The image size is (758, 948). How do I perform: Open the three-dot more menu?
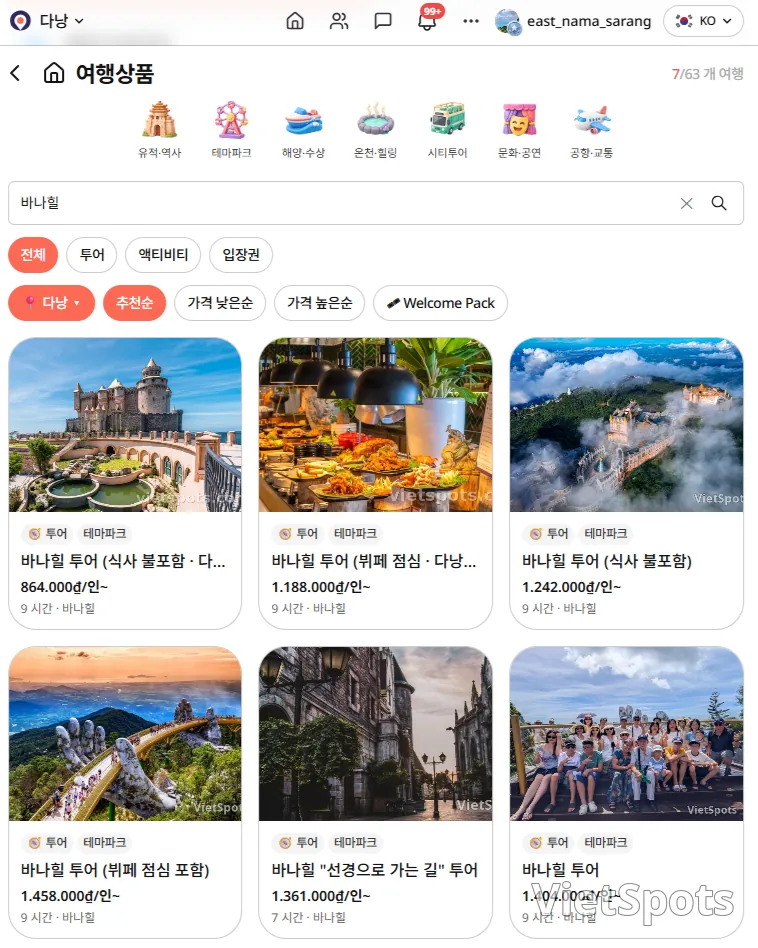471,21
